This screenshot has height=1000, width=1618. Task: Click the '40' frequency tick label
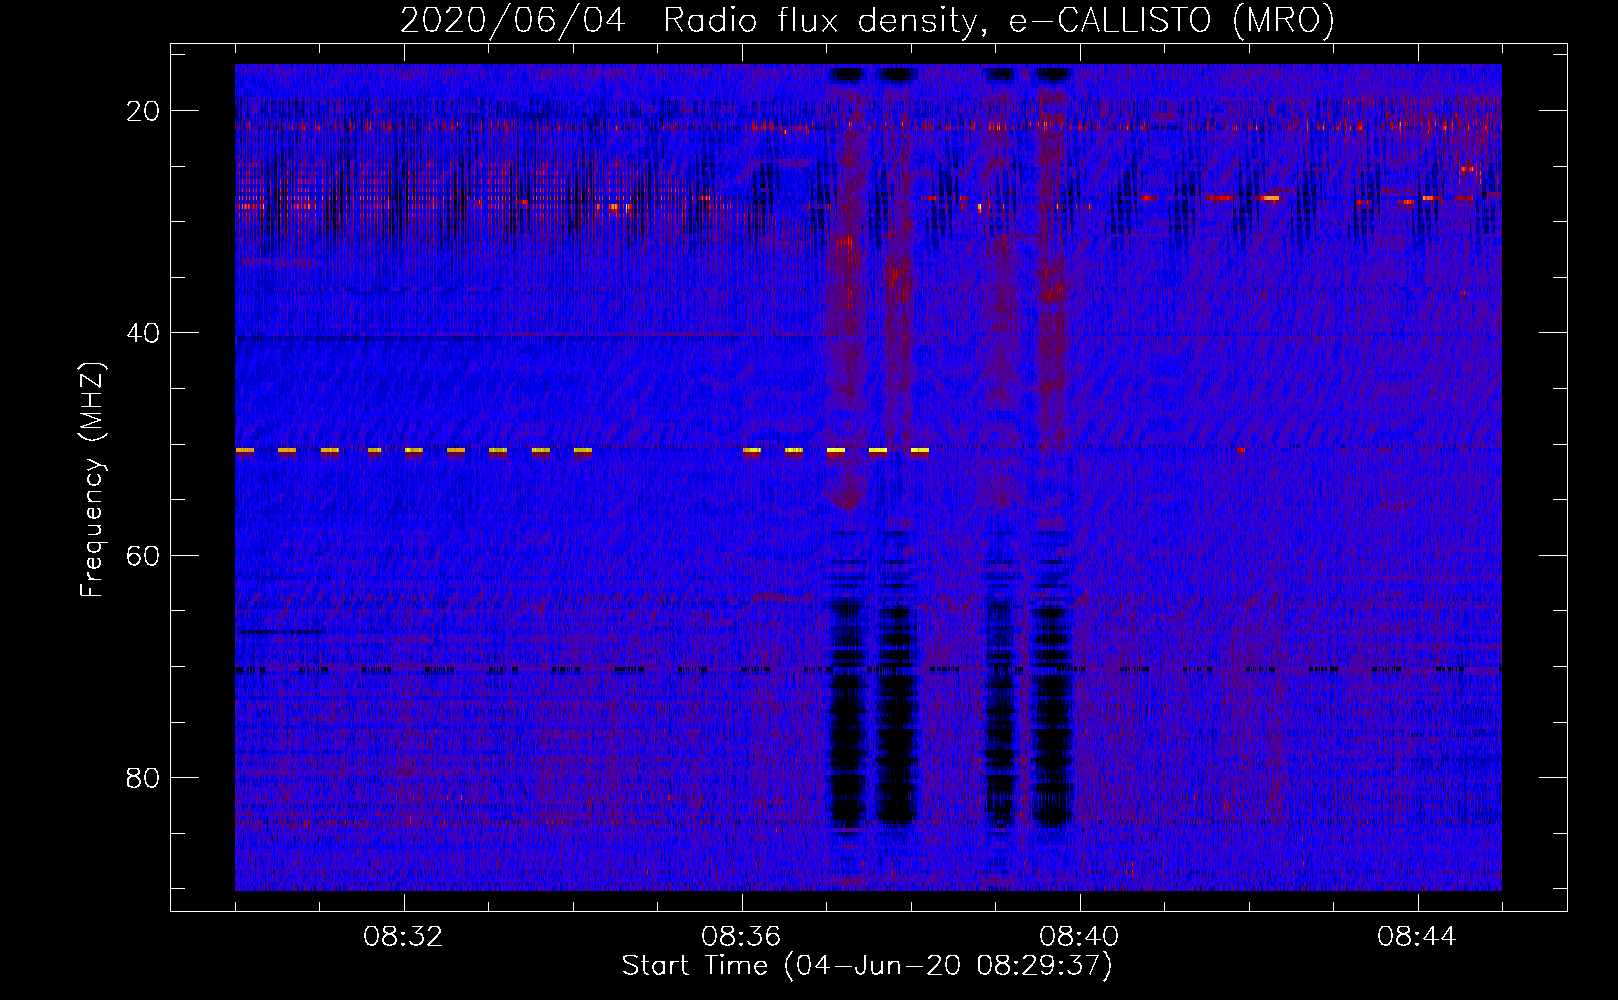coord(143,333)
